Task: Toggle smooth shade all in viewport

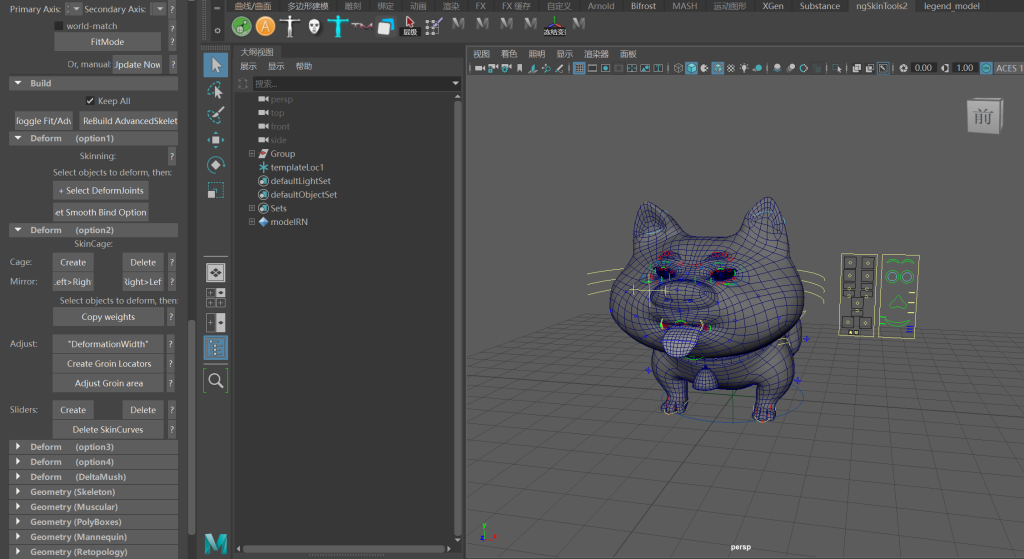Action: [x=692, y=68]
